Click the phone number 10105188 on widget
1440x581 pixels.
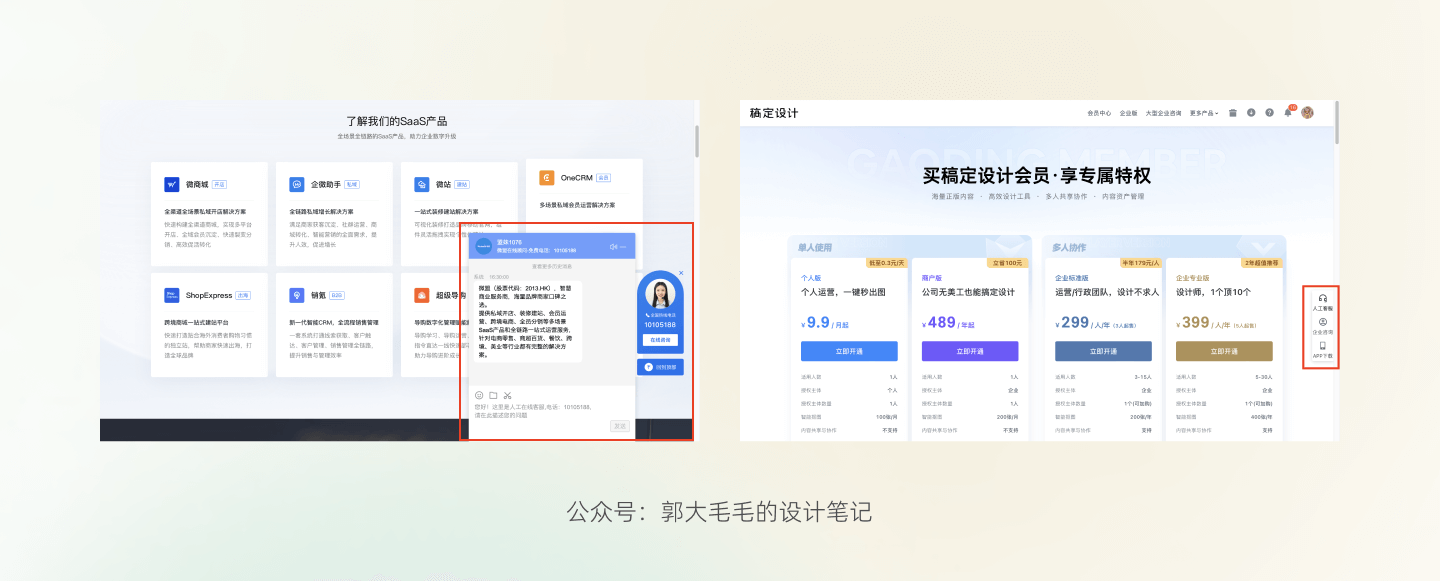tap(660, 324)
